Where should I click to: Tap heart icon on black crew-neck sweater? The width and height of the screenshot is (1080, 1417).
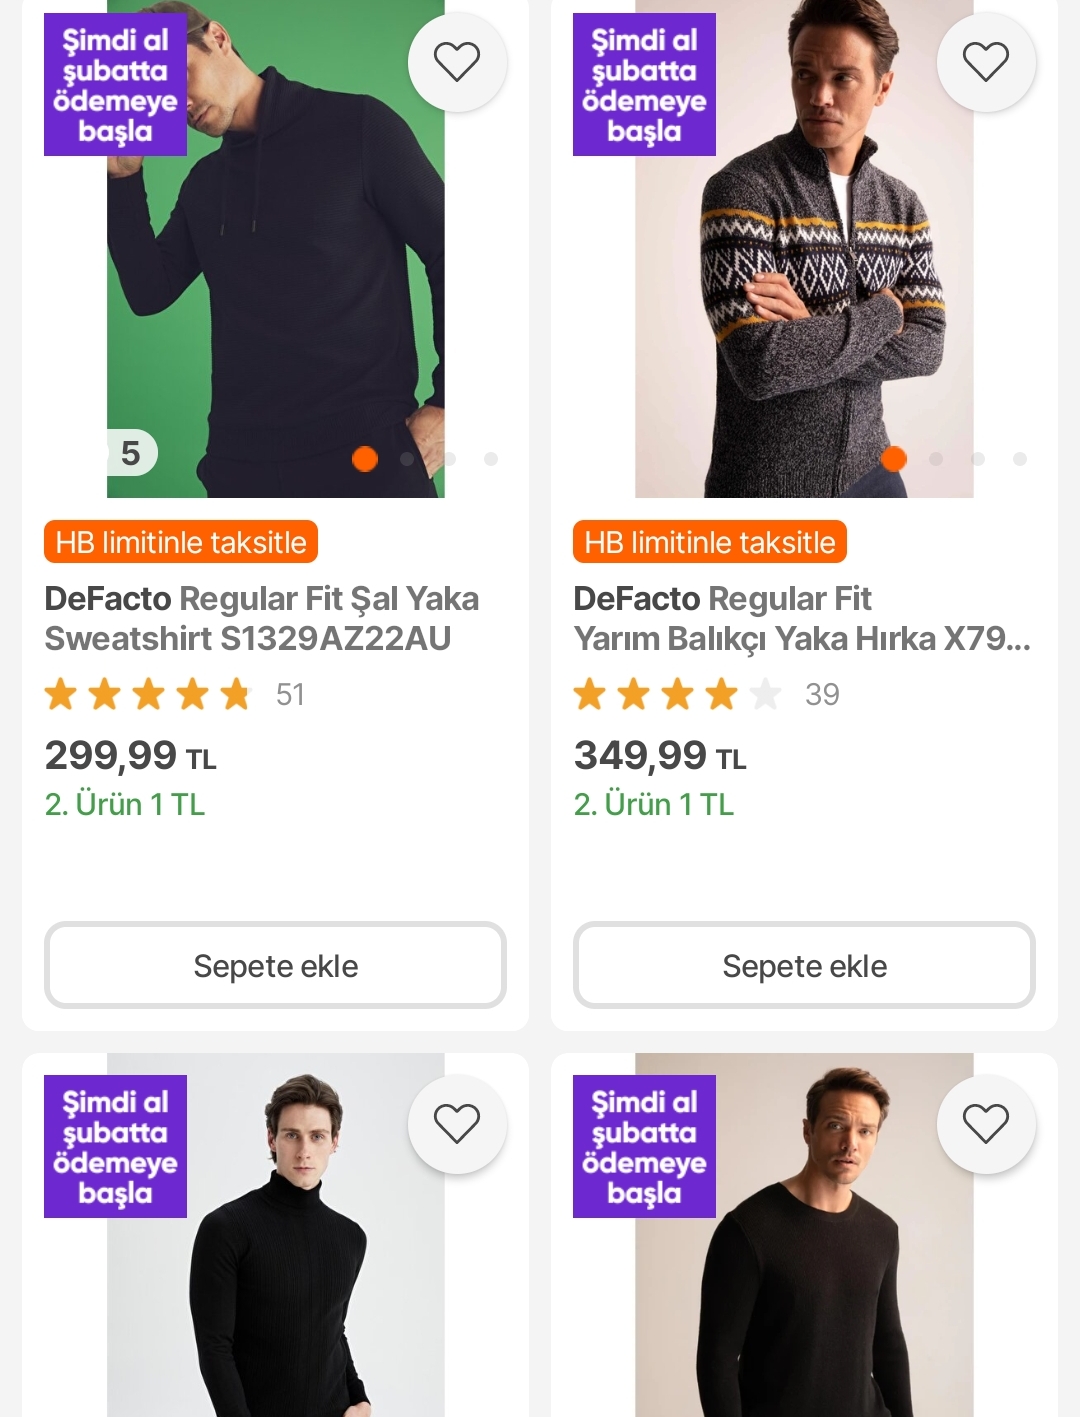point(985,1123)
